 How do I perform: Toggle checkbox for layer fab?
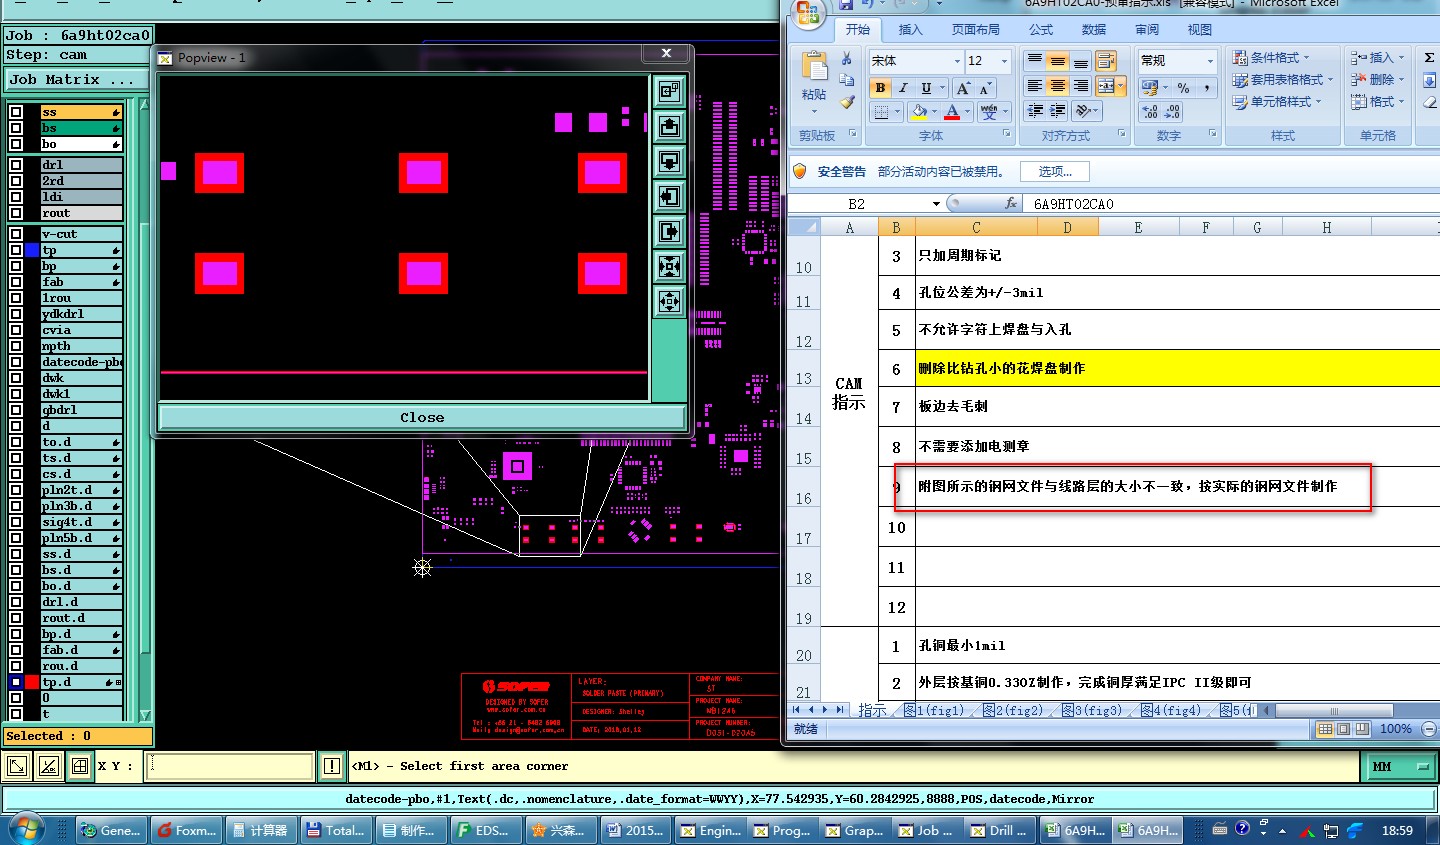[x=16, y=282]
